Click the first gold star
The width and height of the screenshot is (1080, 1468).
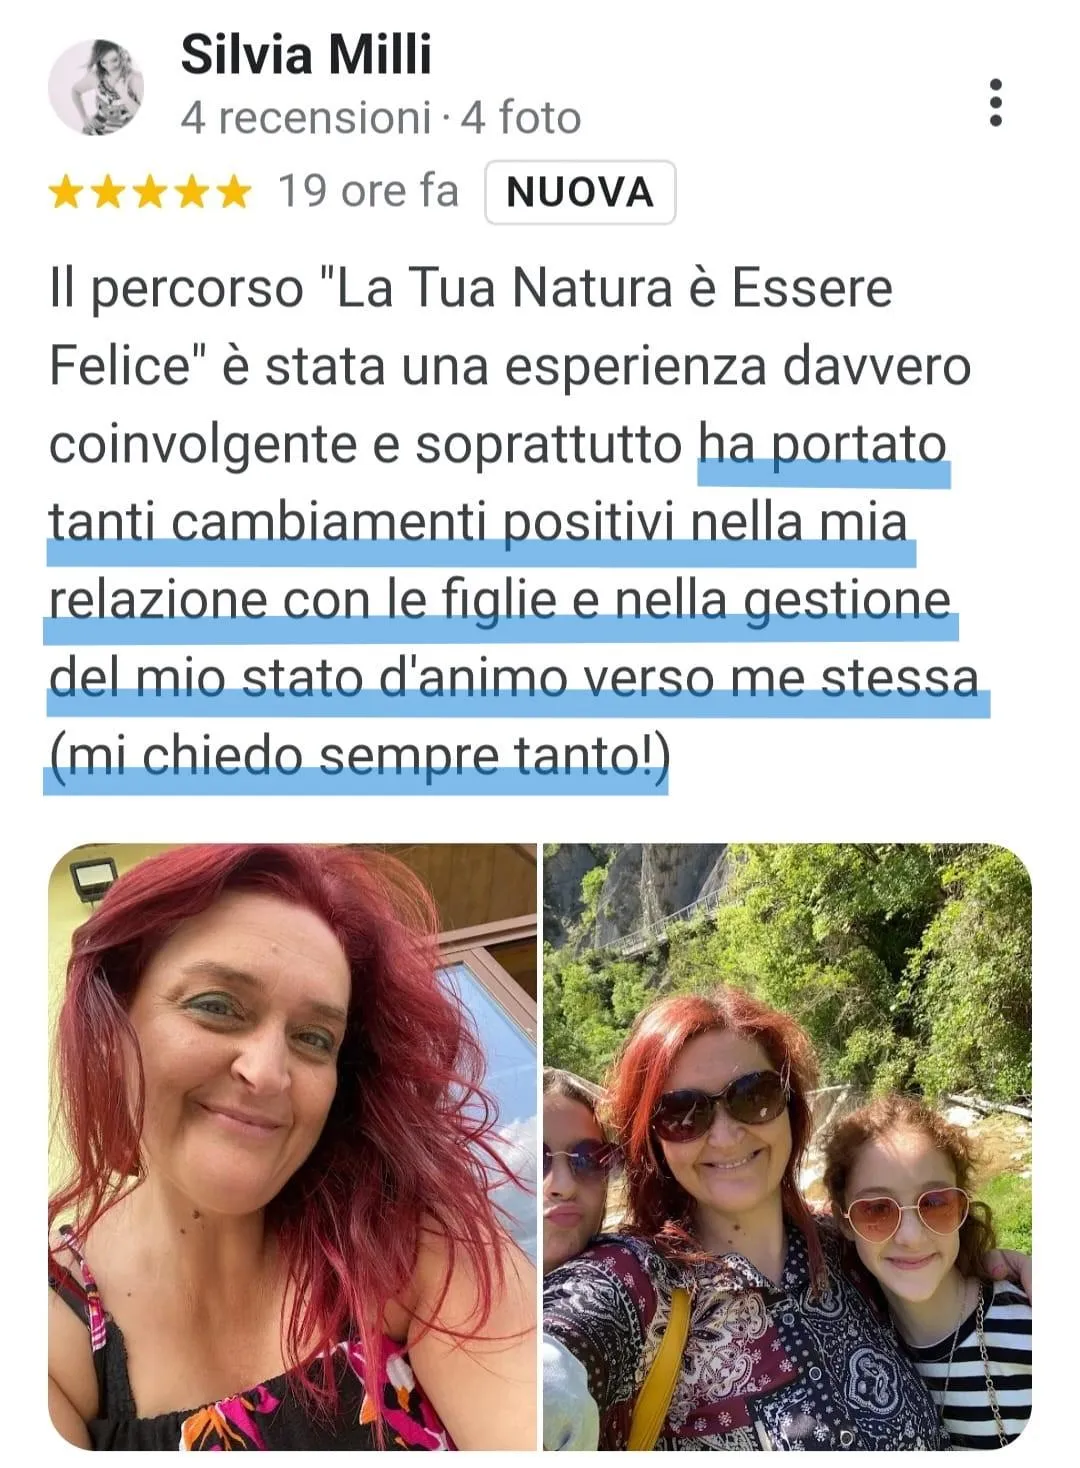(x=66, y=192)
